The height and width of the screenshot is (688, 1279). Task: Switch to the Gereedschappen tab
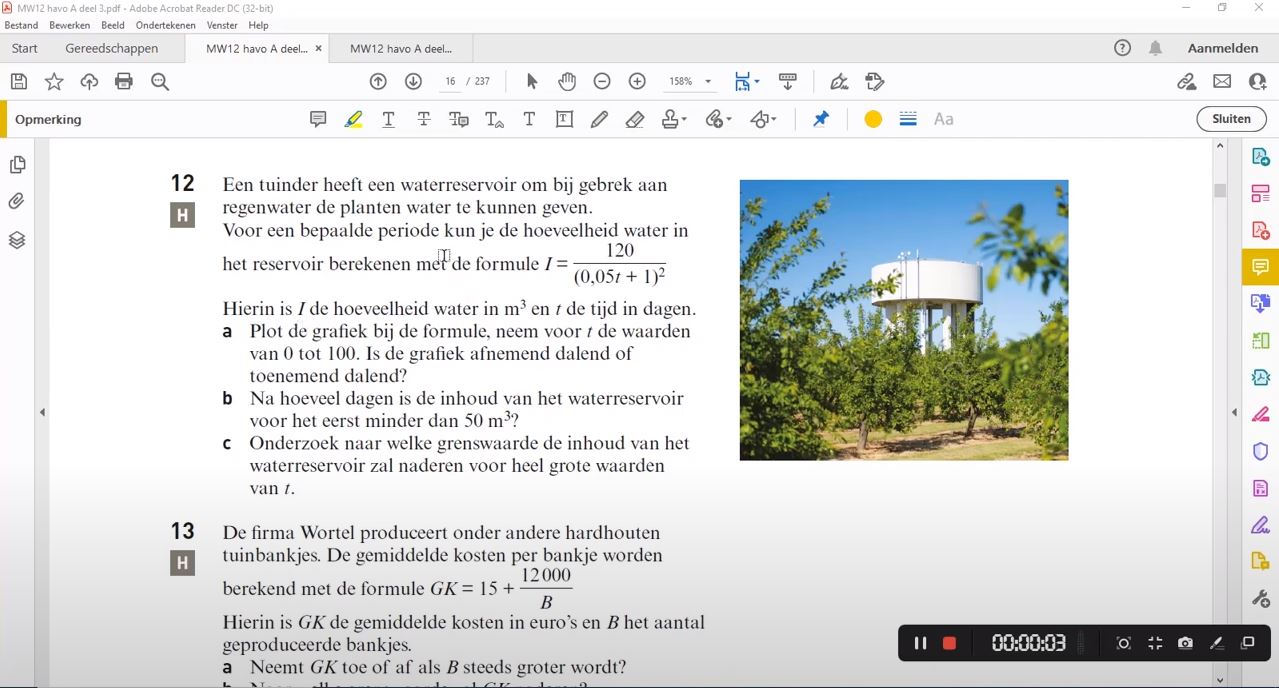(x=112, y=48)
